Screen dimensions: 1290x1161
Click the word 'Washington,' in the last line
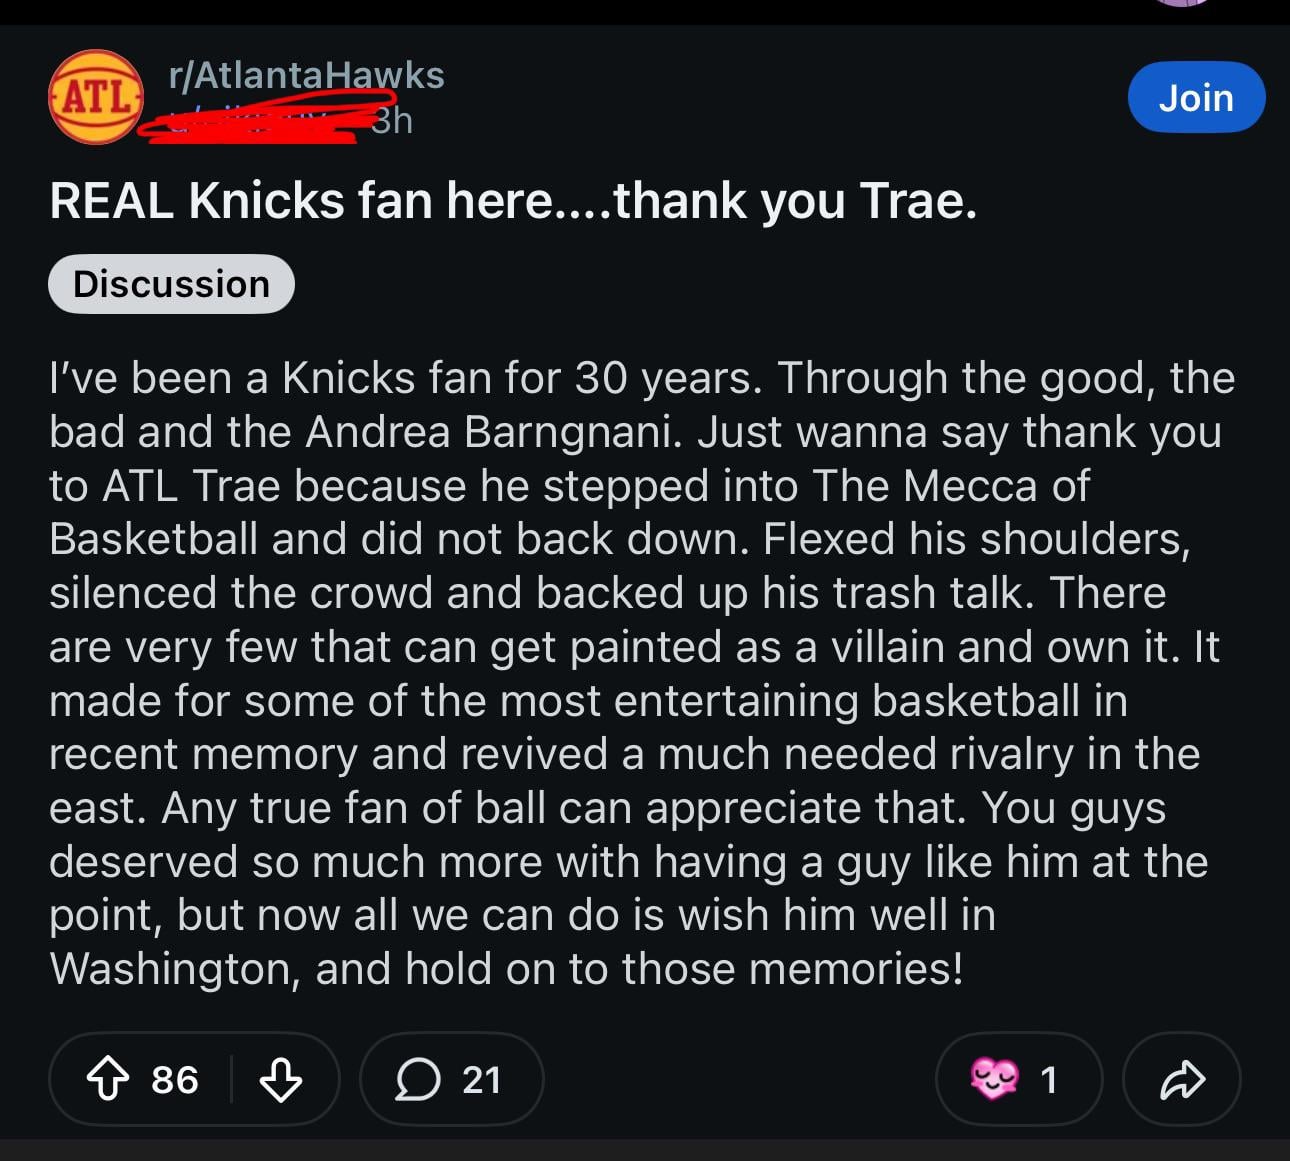tap(175, 969)
